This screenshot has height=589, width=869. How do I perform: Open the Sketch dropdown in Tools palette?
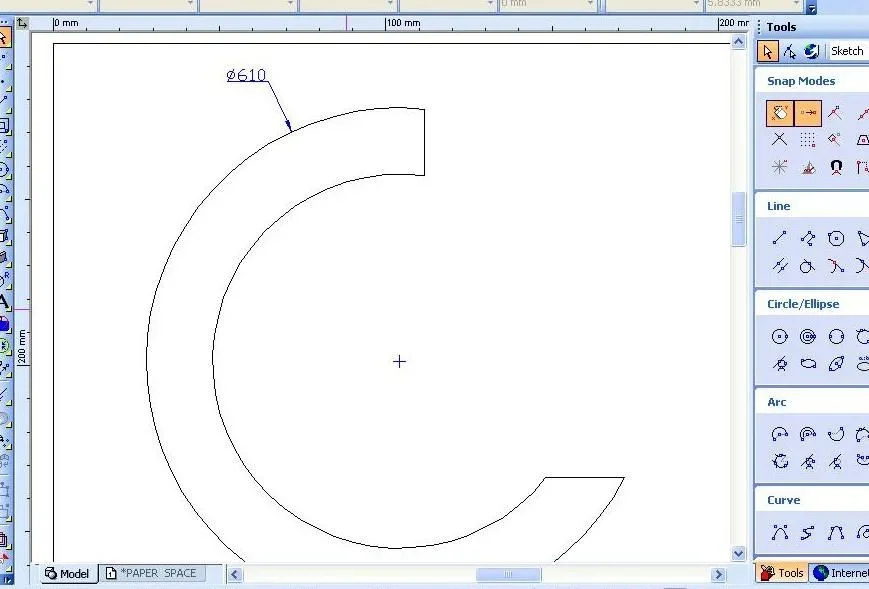click(x=847, y=51)
